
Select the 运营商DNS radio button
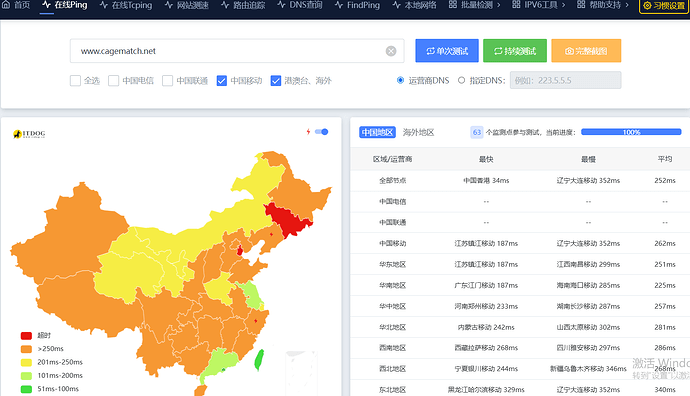tap(400, 80)
